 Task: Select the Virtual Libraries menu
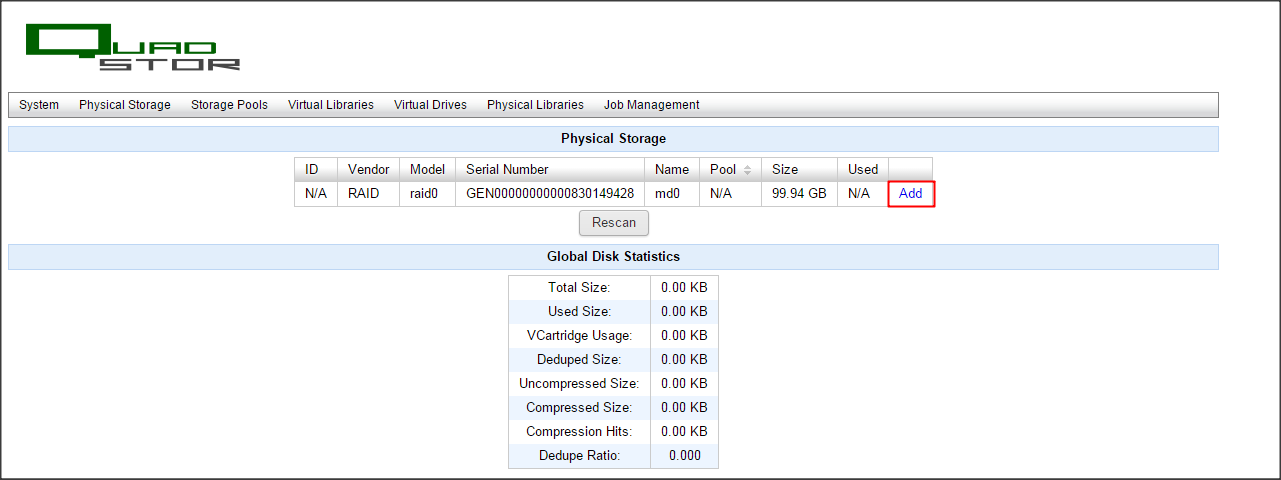(x=331, y=105)
